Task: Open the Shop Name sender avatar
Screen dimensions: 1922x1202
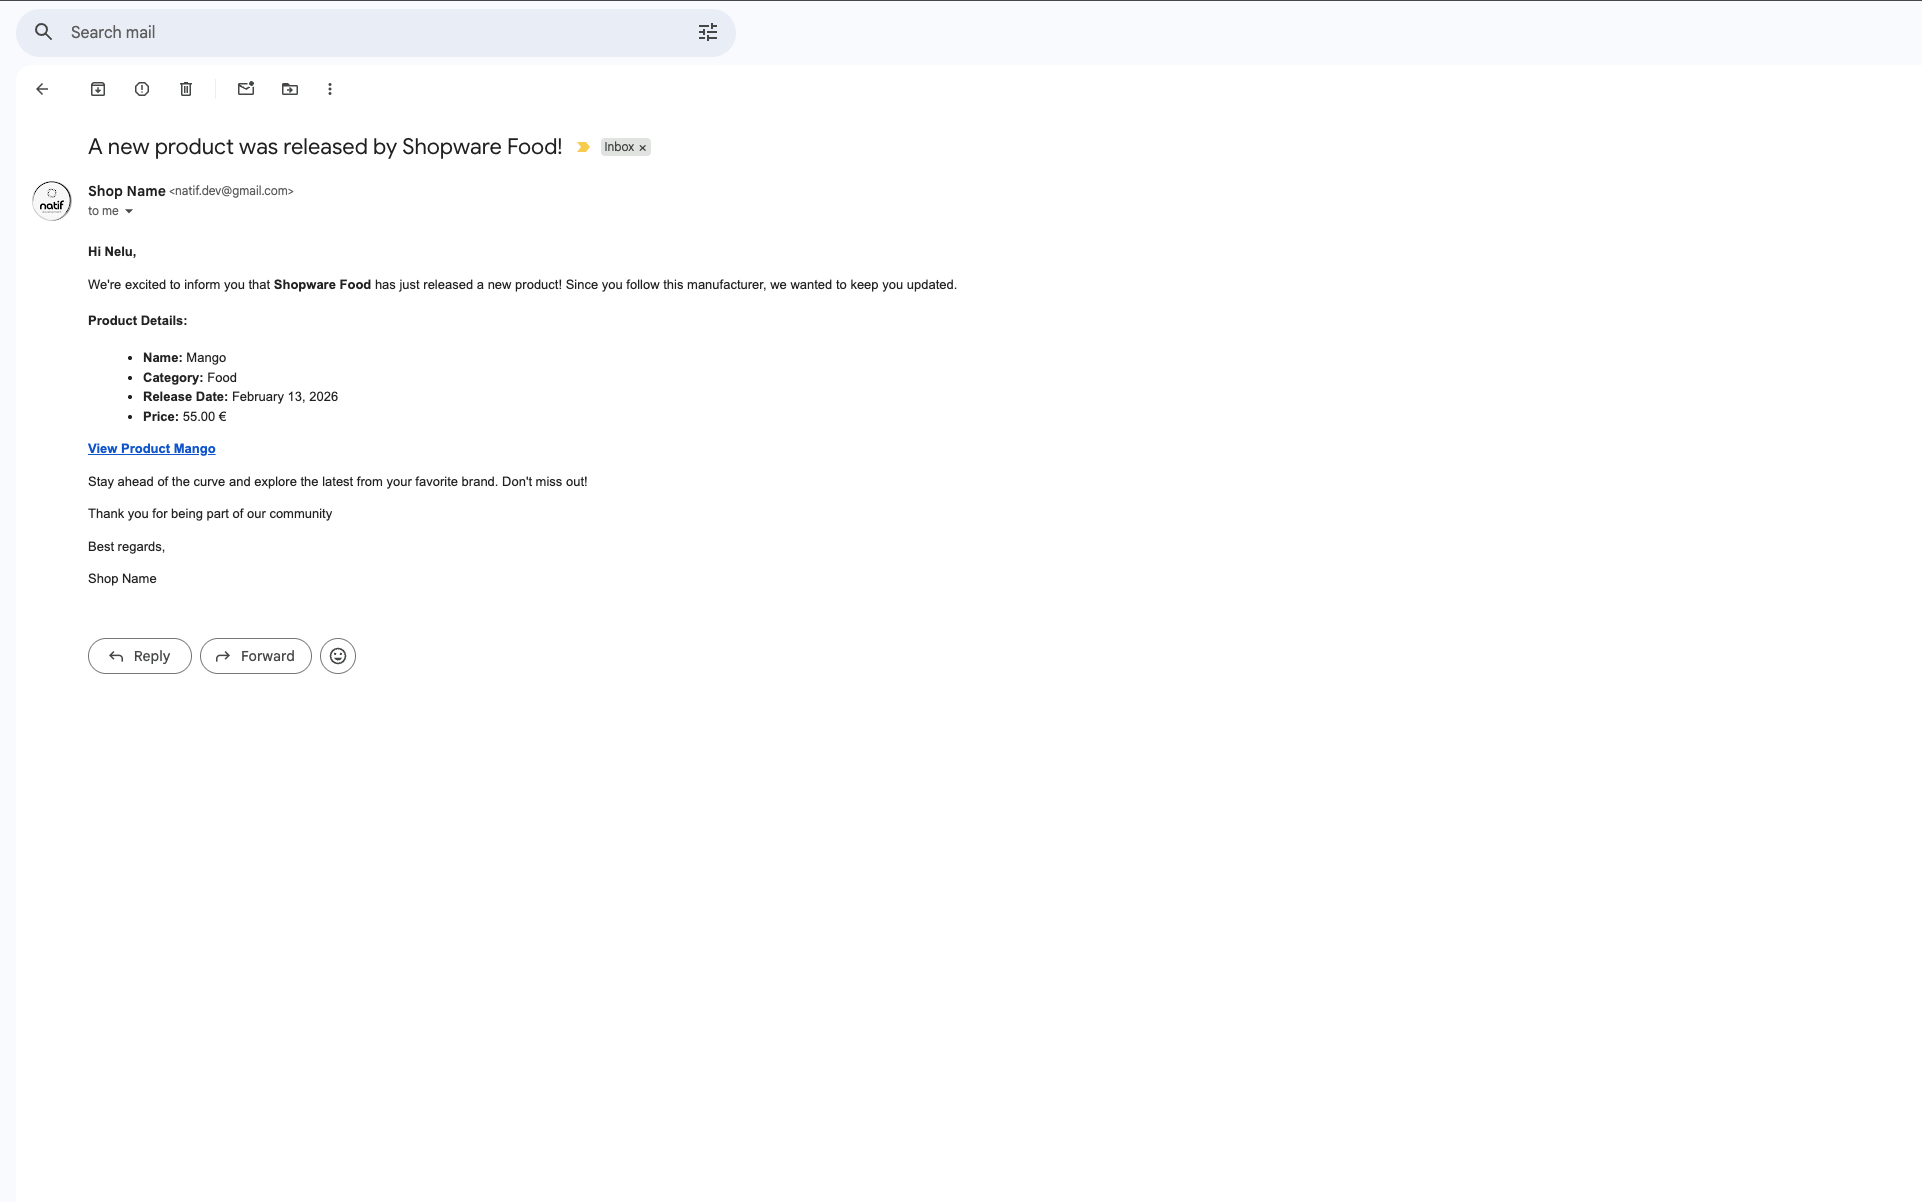Action: pyautogui.click(x=51, y=200)
